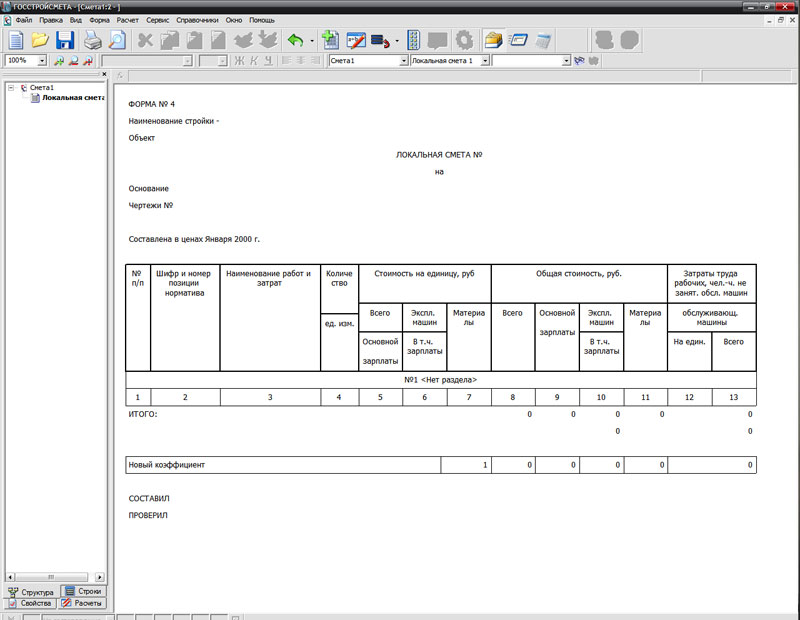Select Локальная смета in the tree
Image resolution: width=800 pixels, height=620 pixels.
[73, 98]
